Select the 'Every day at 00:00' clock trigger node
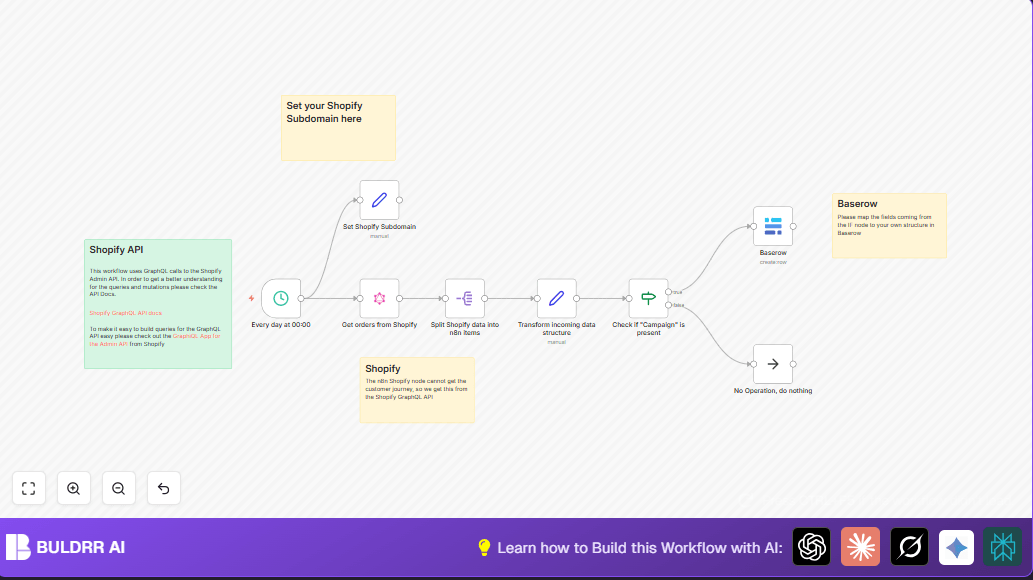This screenshot has width=1033, height=580. point(281,298)
